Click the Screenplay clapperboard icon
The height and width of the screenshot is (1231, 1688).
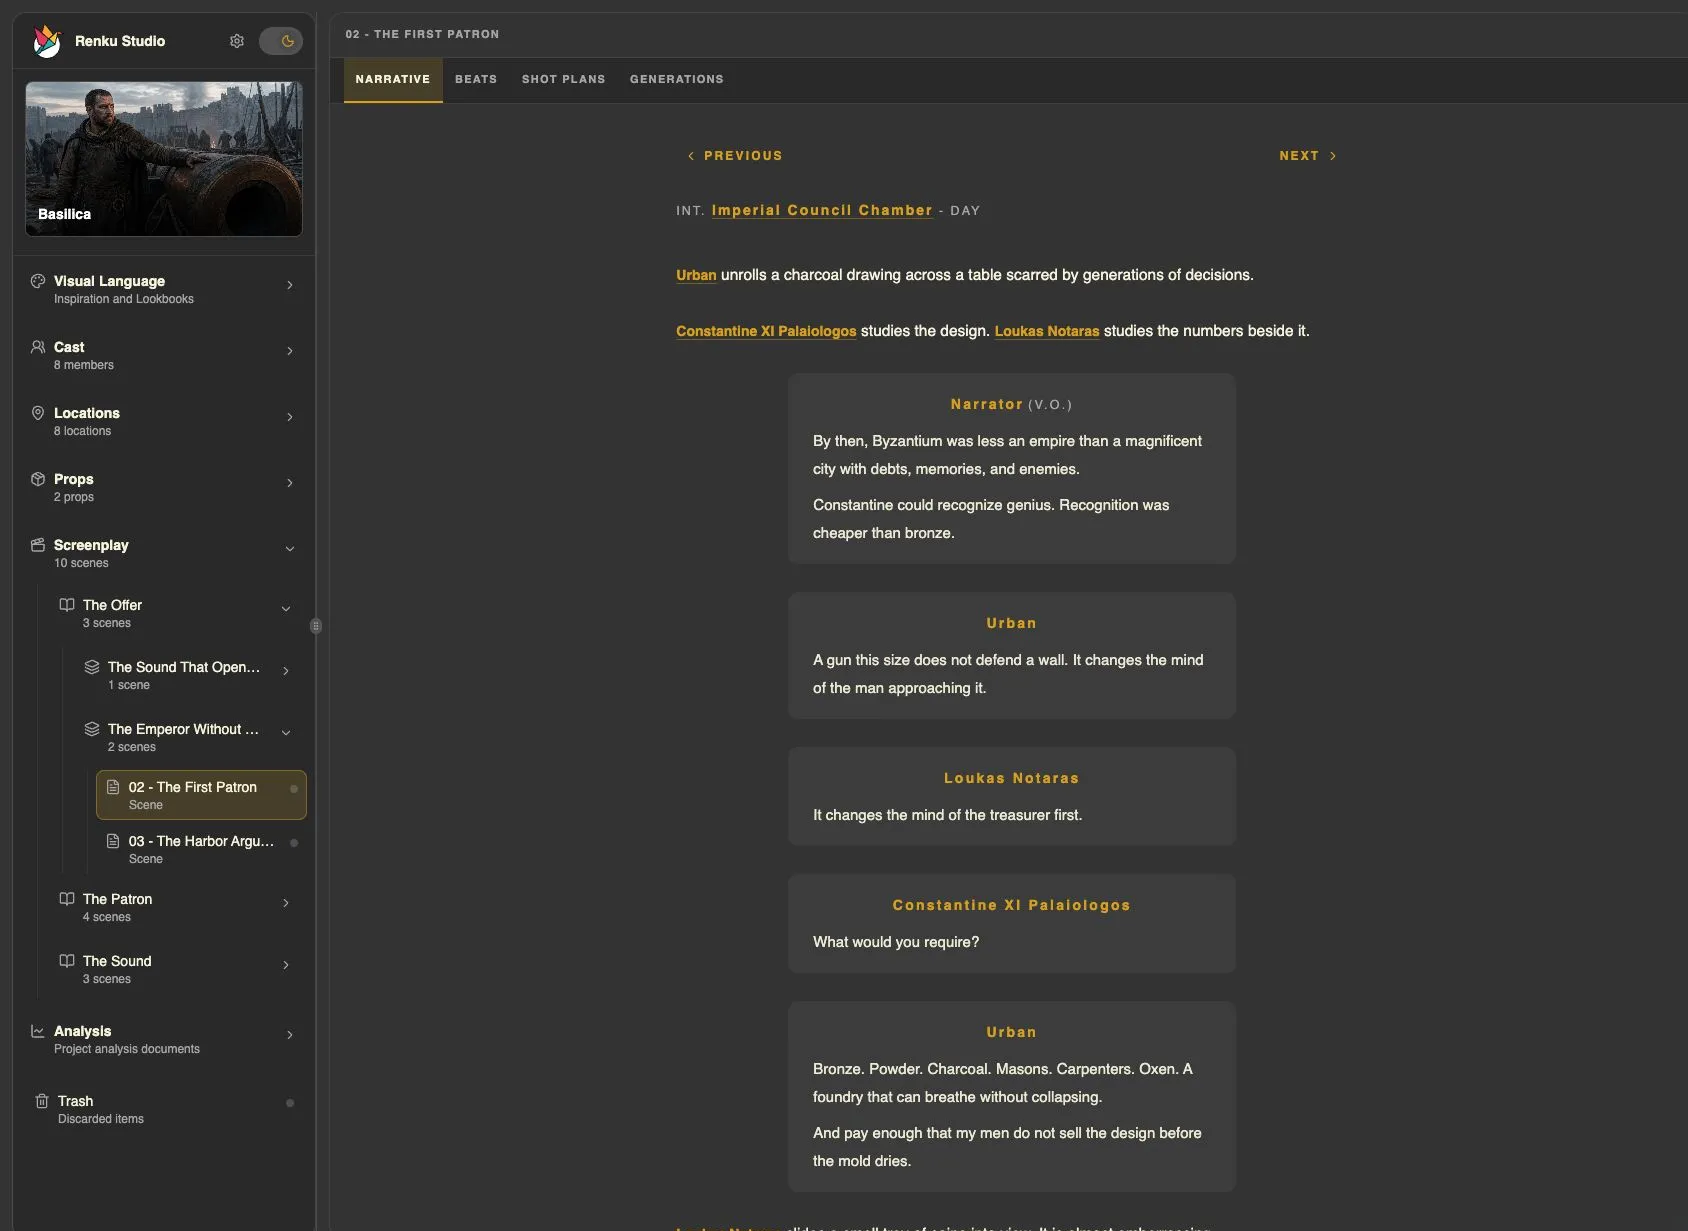coord(38,545)
